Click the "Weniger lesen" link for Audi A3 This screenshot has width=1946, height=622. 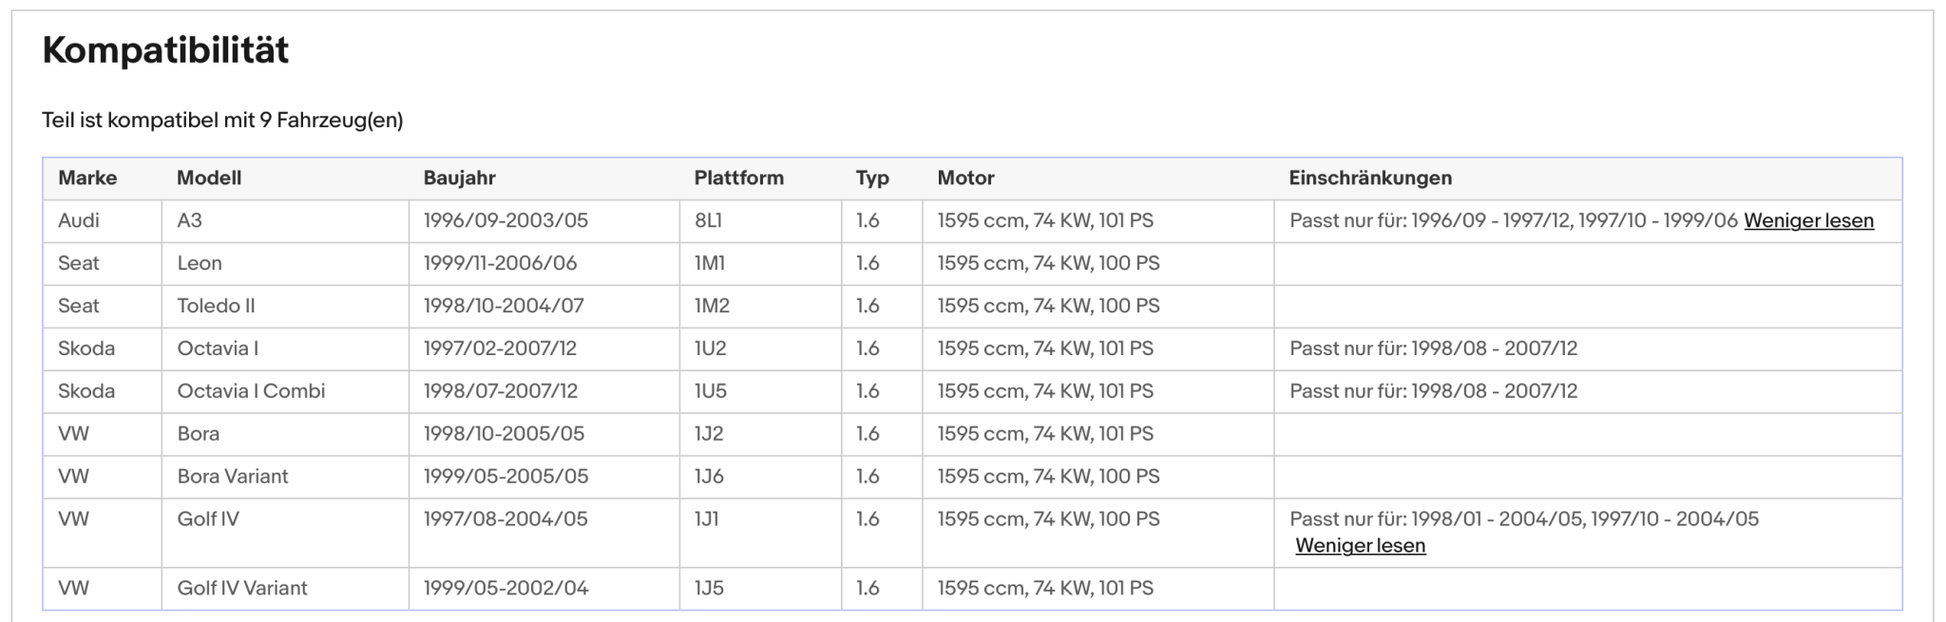[x=1808, y=220]
